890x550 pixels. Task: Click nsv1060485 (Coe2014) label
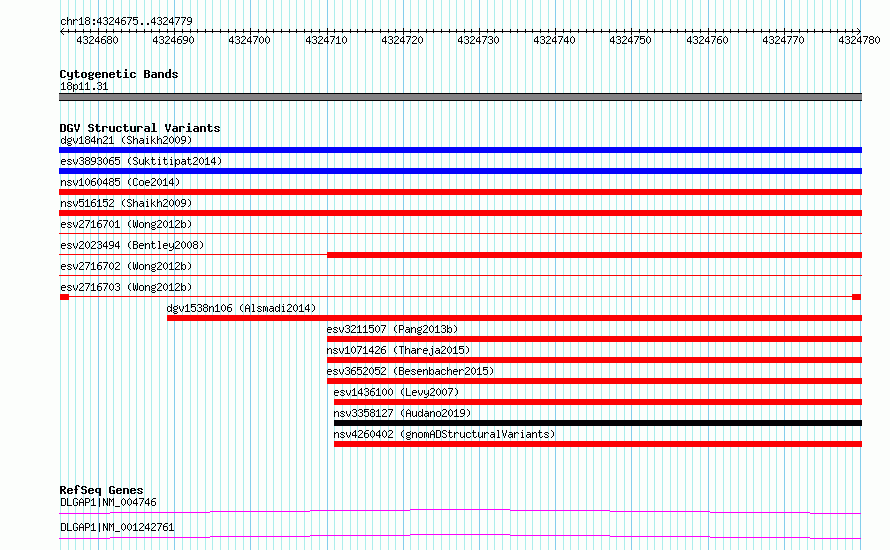tap(120, 182)
